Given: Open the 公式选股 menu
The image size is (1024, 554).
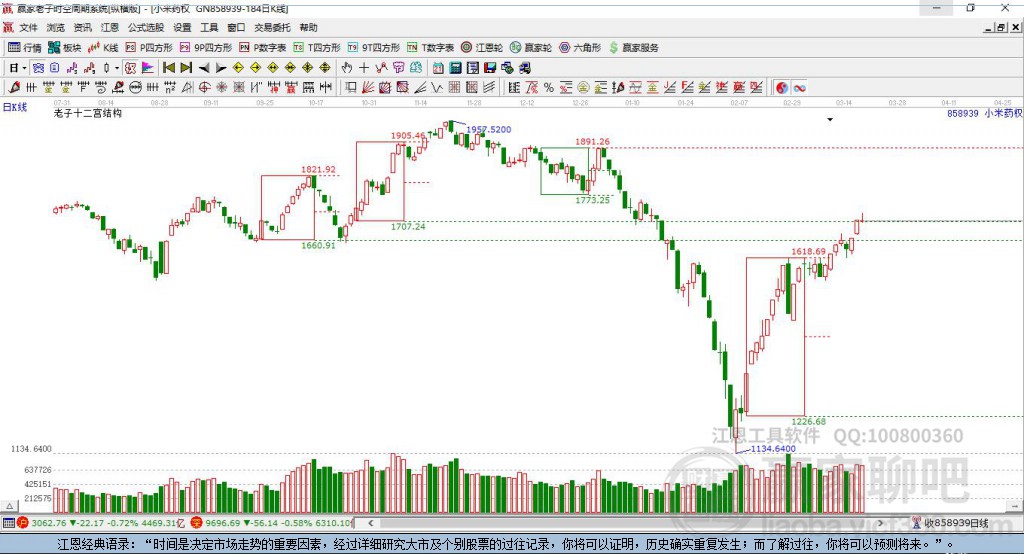Looking at the screenshot, I should [146, 27].
